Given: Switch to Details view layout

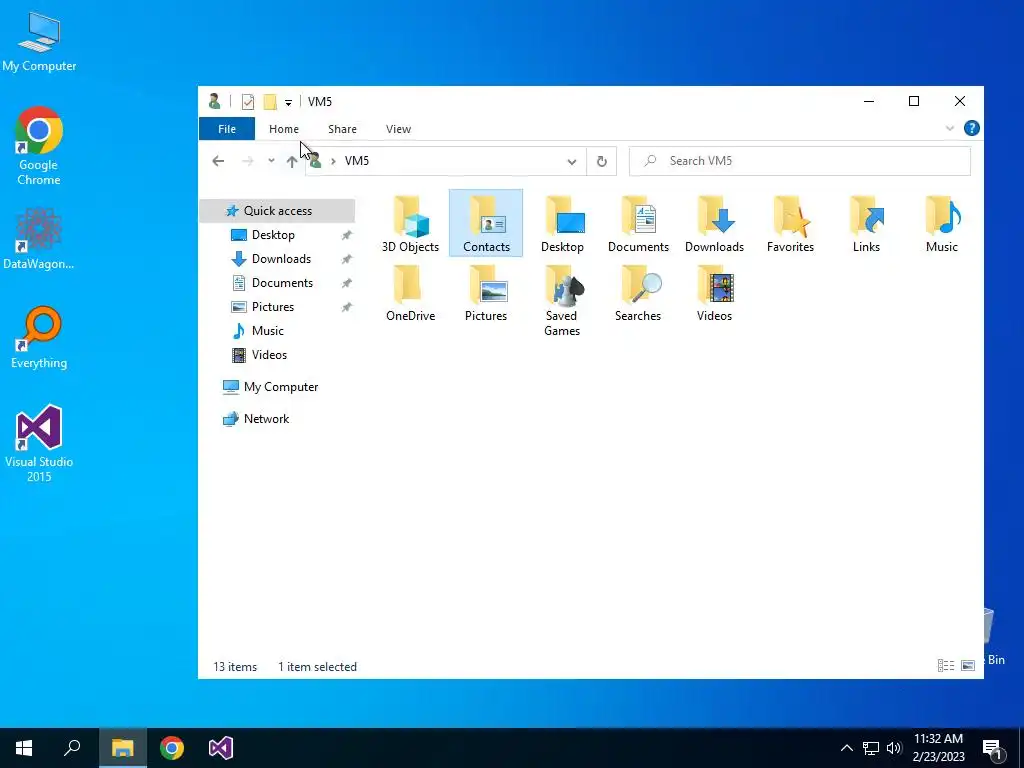Looking at the screenshot, I should [x=946, y=665].
